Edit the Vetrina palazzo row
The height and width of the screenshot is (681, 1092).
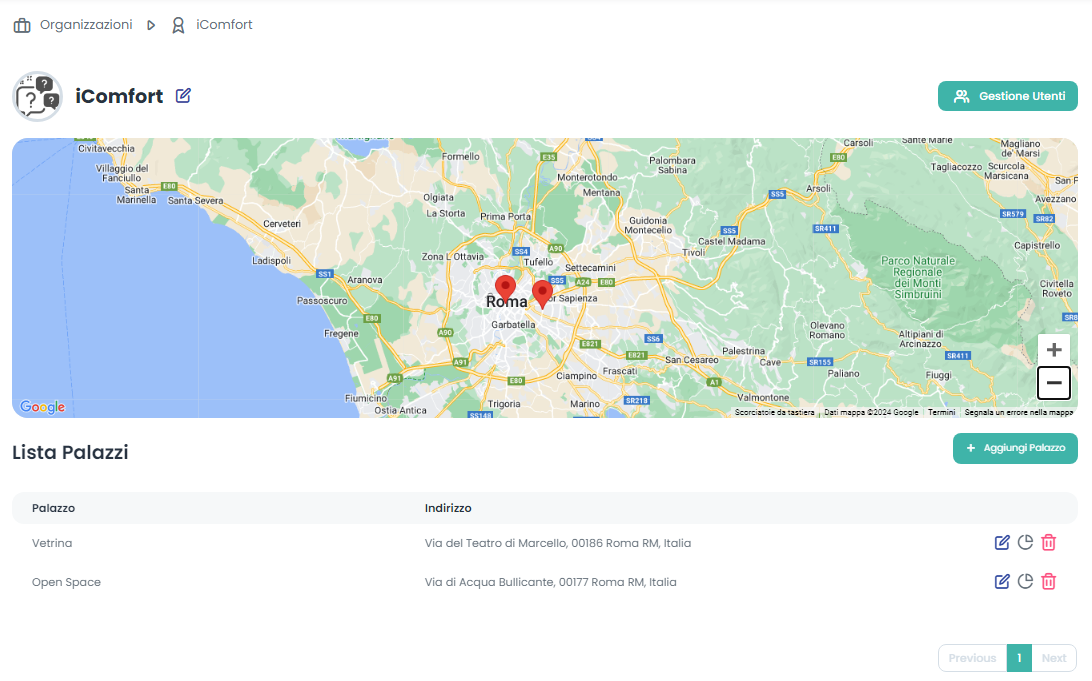point(1002,543)
